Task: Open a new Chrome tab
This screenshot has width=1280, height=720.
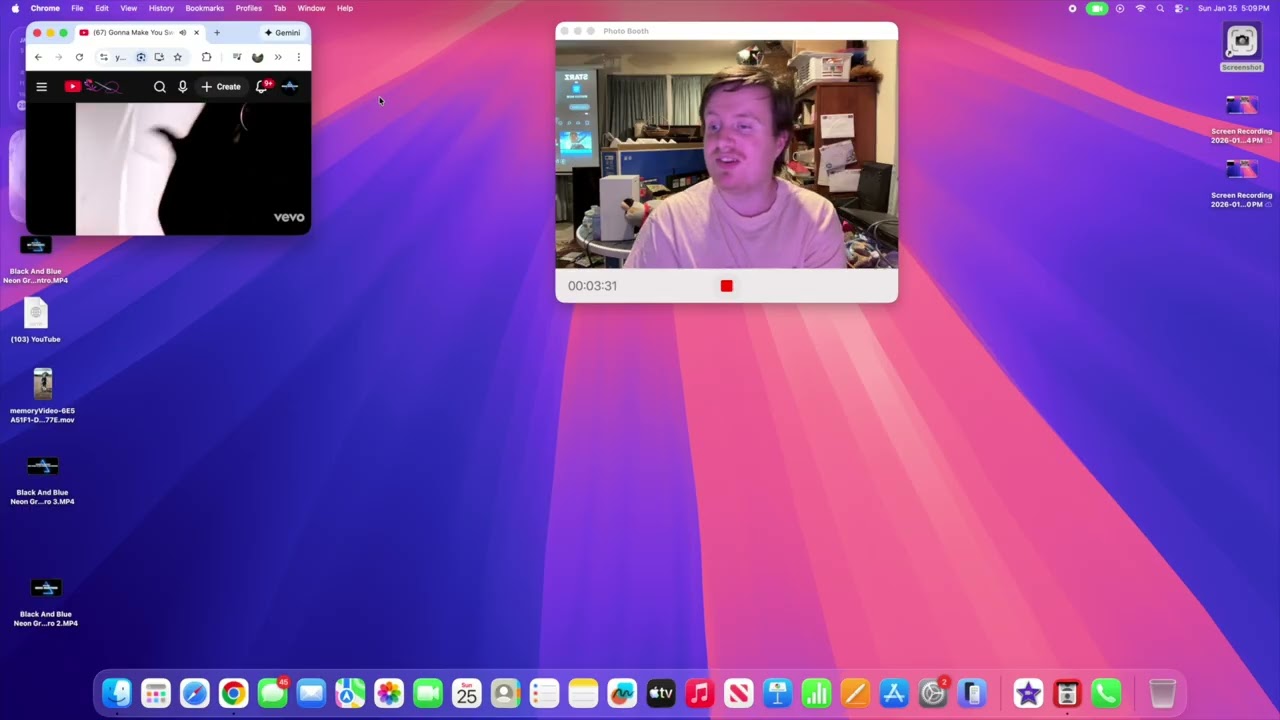Action: click(x=216, y=33)
